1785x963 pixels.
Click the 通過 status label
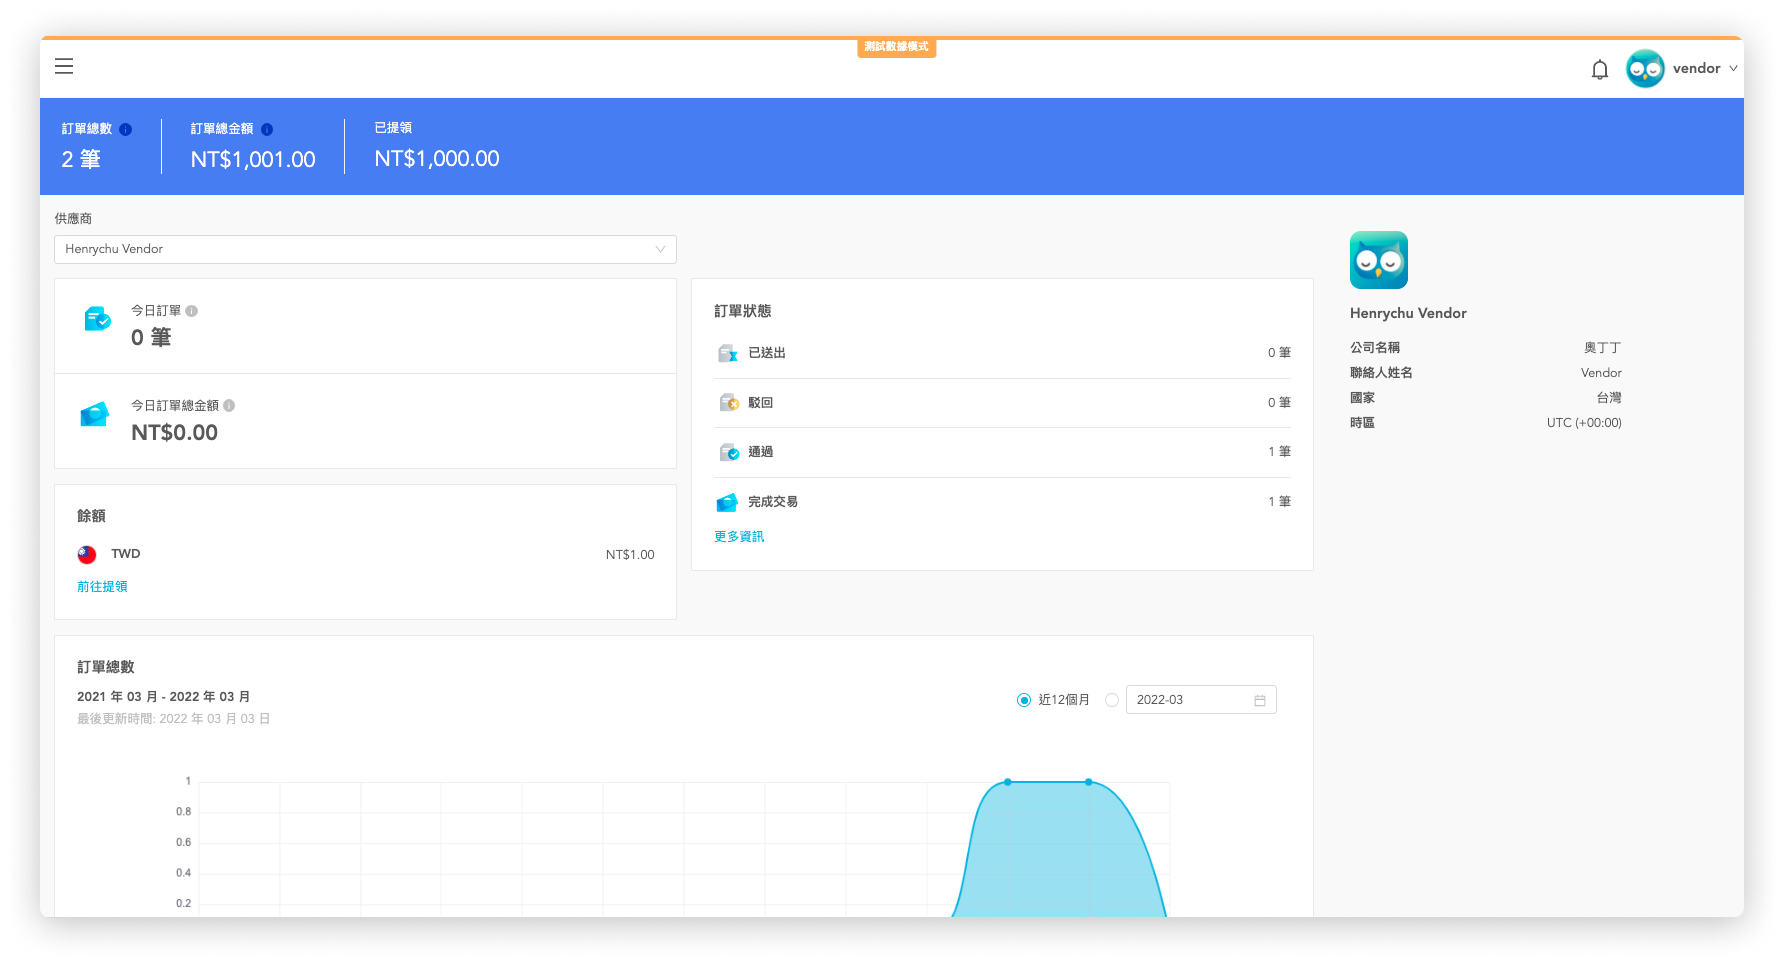pos(761,452)
